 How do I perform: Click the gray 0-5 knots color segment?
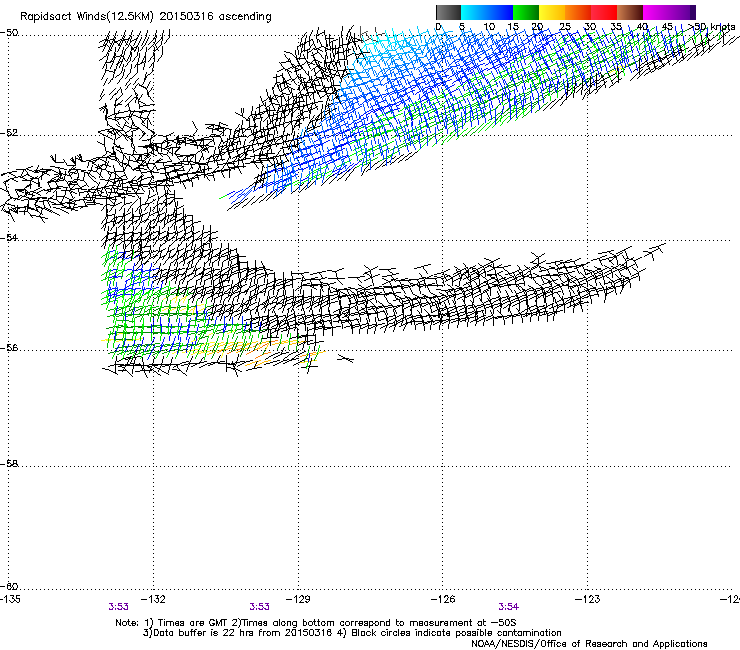pos(448,12)
